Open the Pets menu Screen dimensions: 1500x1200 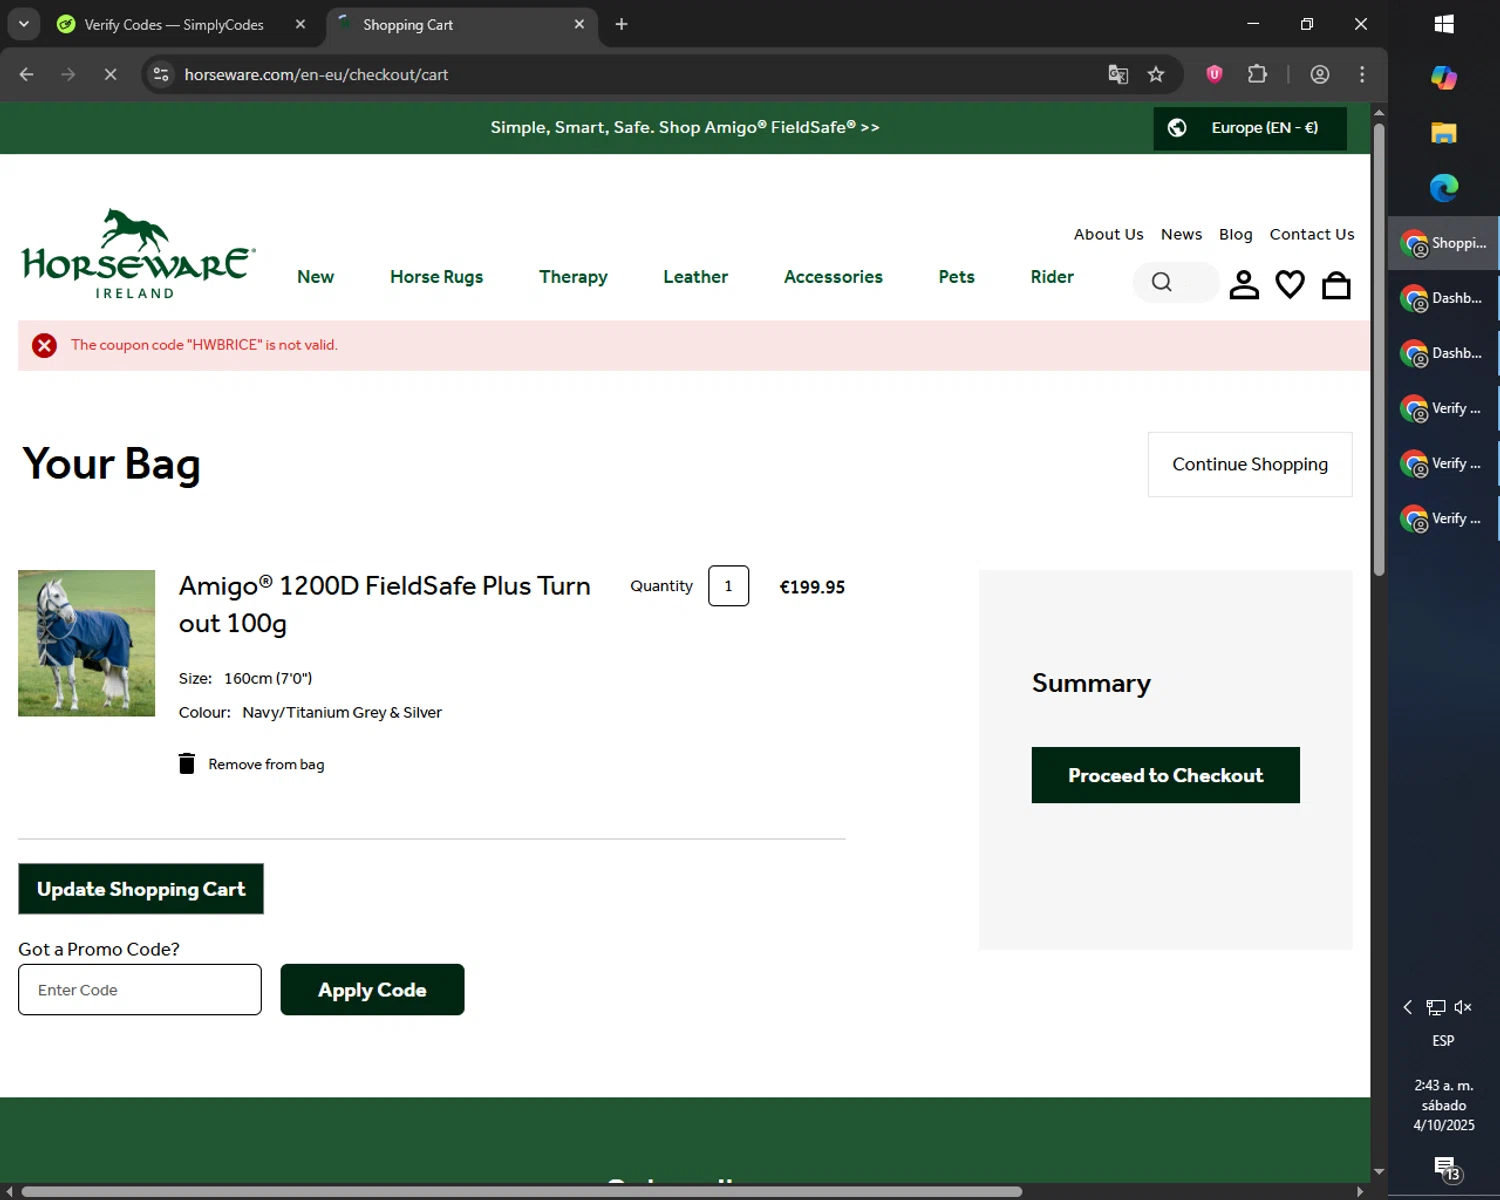point(956,277)
